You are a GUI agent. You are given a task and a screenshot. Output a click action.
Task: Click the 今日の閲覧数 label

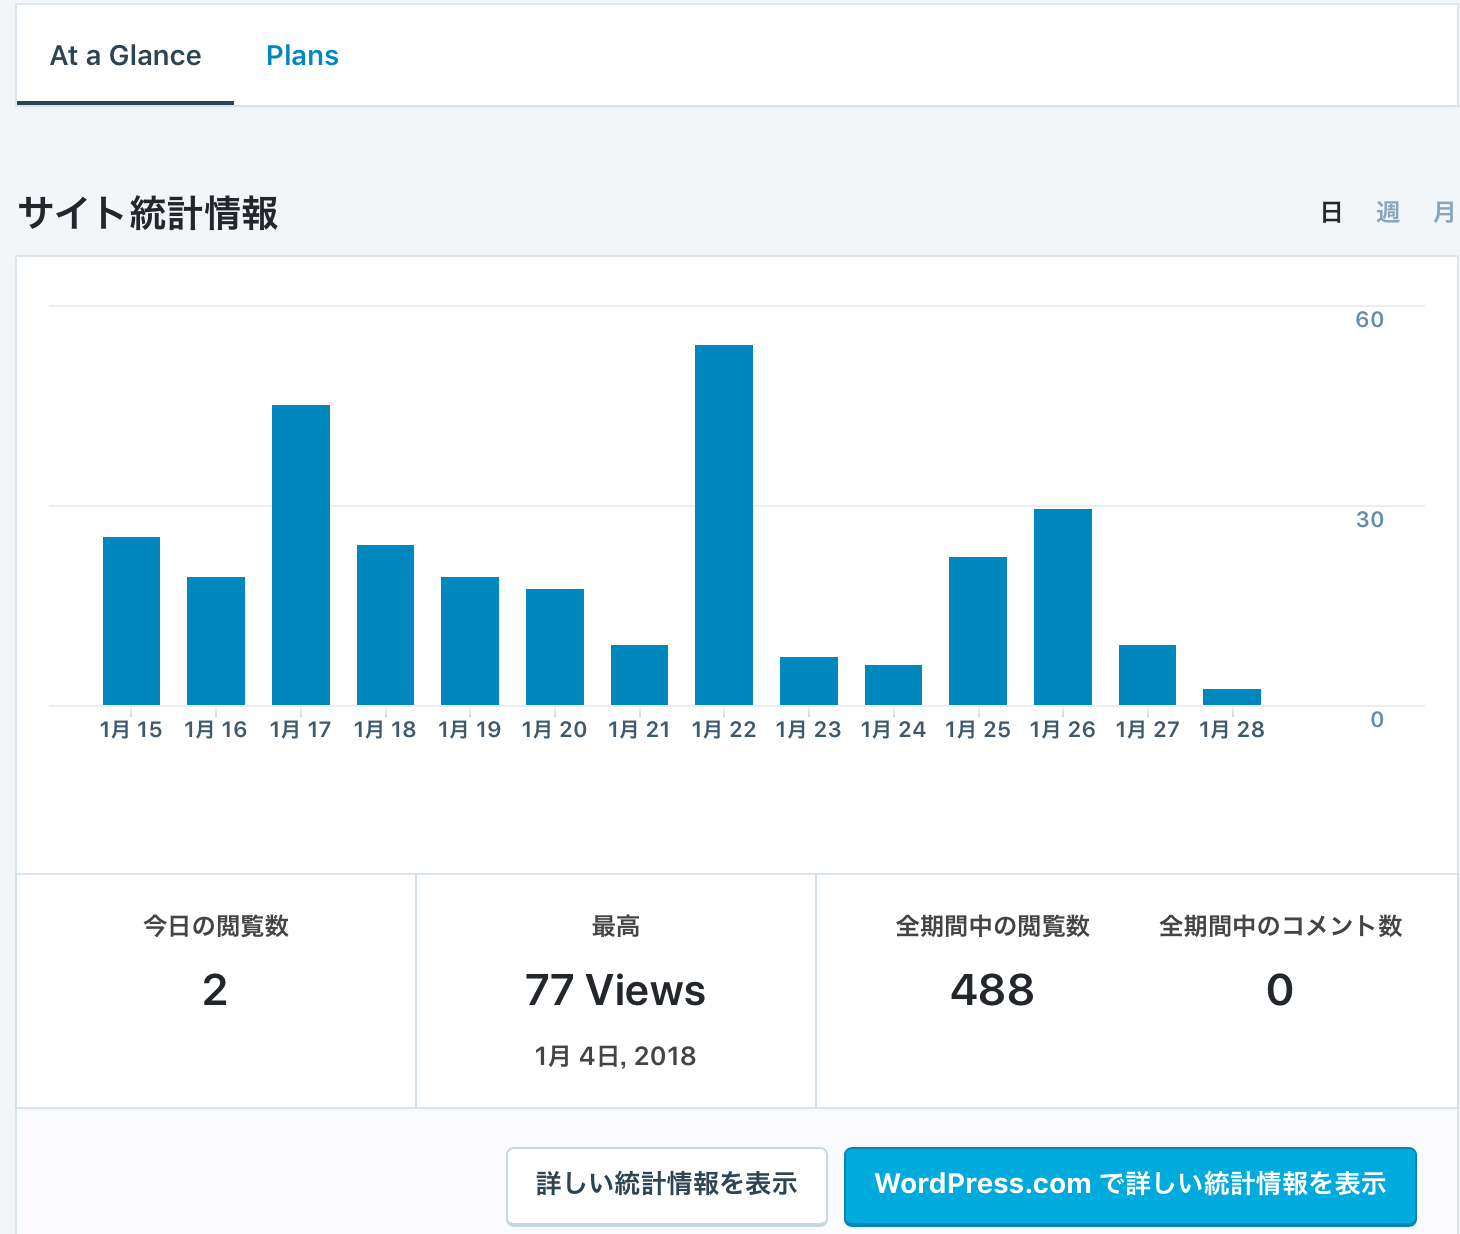pyautogui.click(x=216, y=926)
